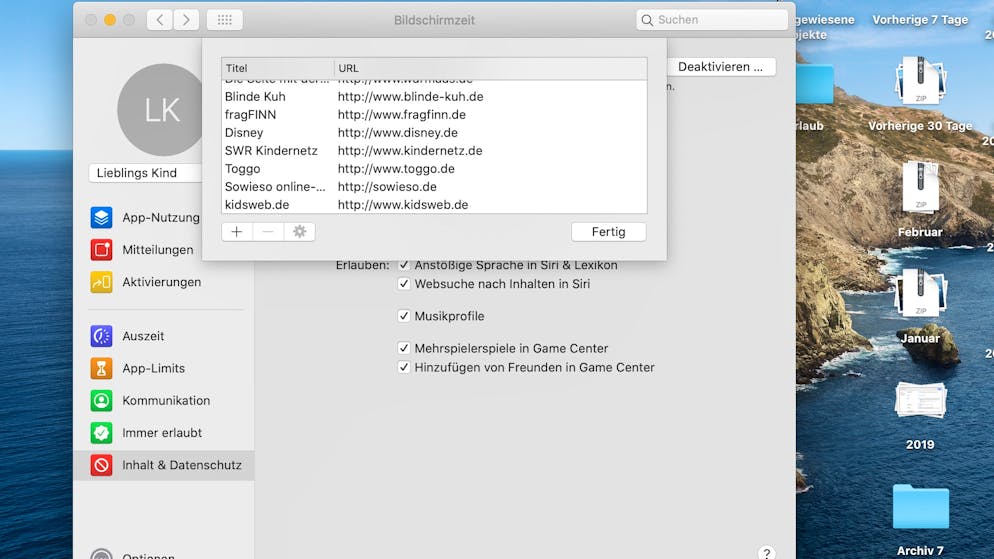The width and height of the screenshot is (994, 559).
Task: Sort the list by Titel column header
Action: (x=278, y=68)
